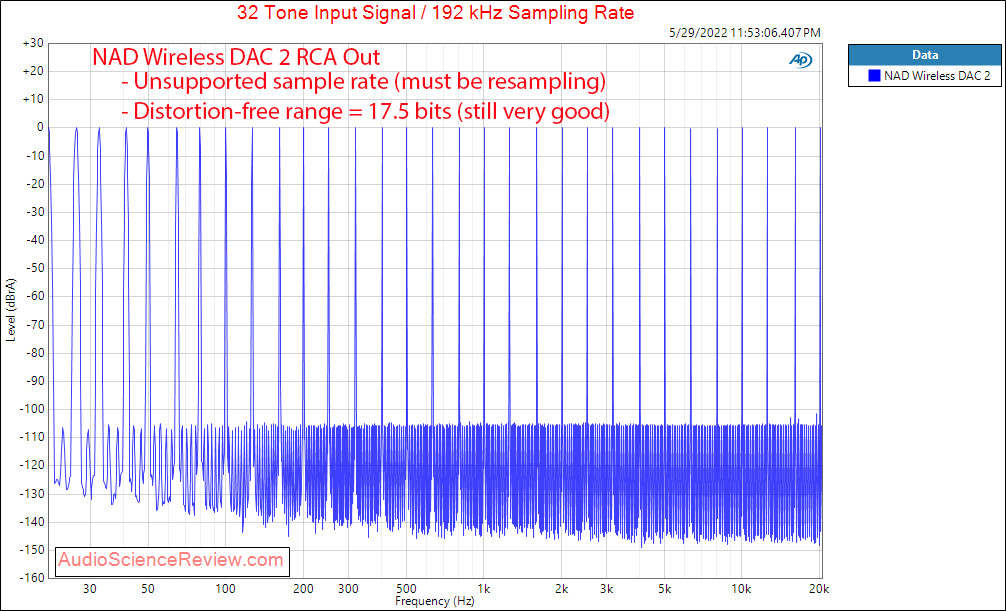Click the +30 y-axis tick label

[x=33, y=43]
